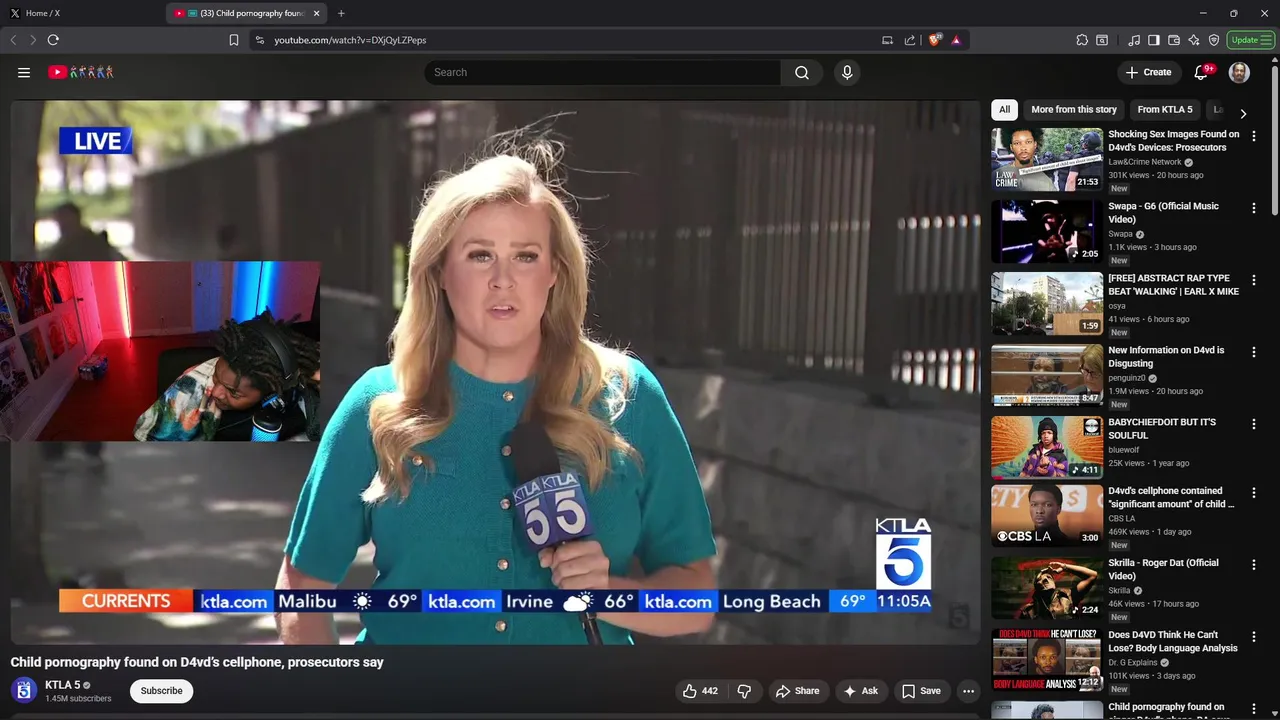Toggle the browser sidebar panel icon
This screenshot has width=1280, height=720.
(1154, 40)
